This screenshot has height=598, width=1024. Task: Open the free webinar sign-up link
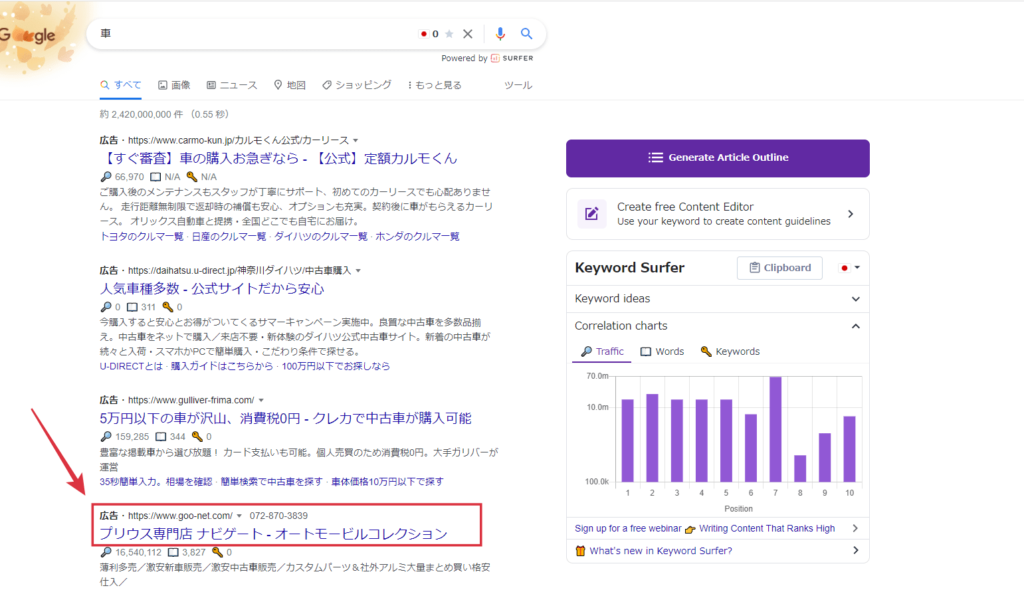705,528
